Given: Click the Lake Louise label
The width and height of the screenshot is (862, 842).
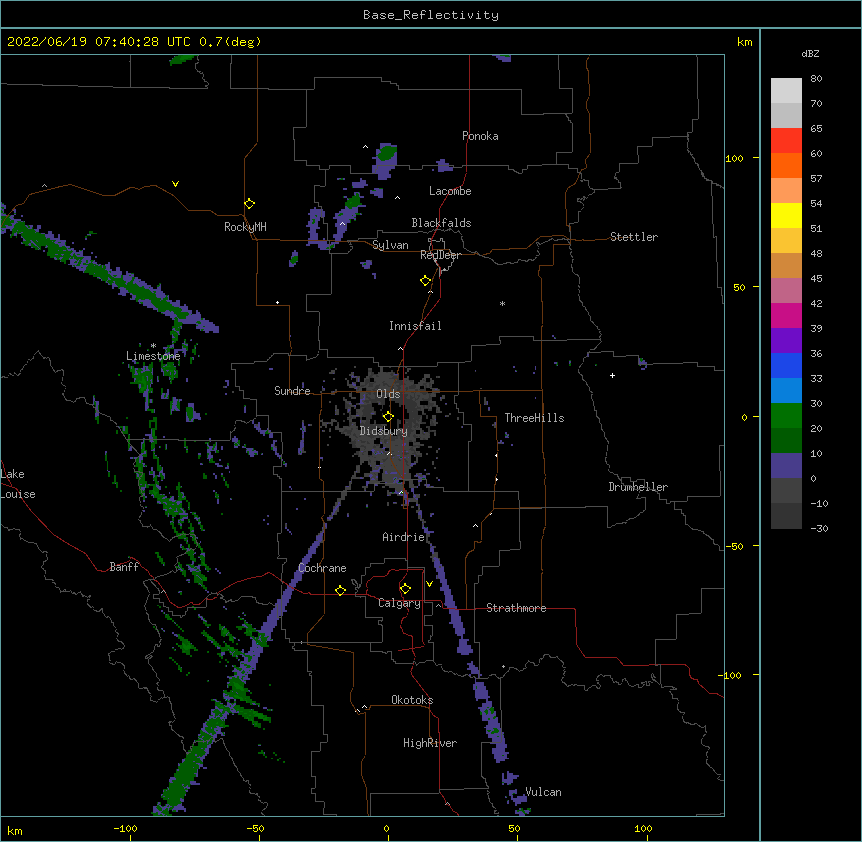Looking at the screenshot, I should coord(18,484).
